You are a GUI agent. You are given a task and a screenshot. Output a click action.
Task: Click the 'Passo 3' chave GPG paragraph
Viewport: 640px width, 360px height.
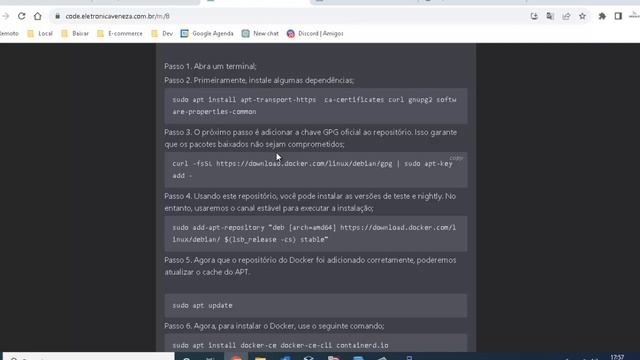point(311,138)
